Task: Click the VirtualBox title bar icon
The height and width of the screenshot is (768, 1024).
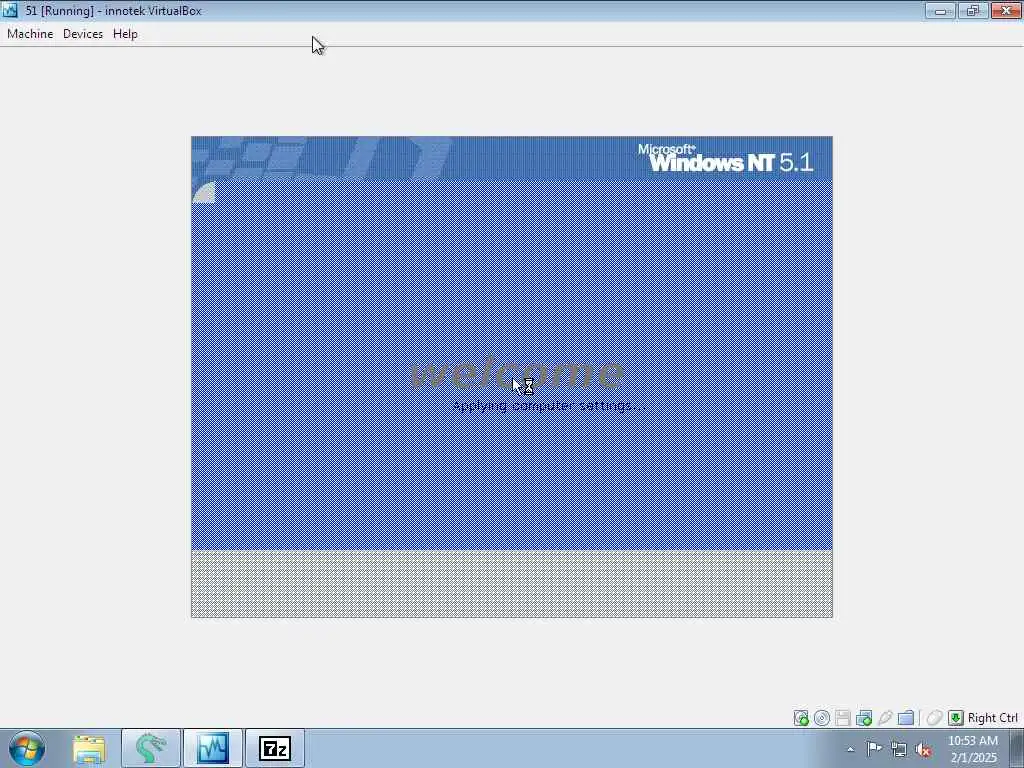Action: (x=10, y=10)
